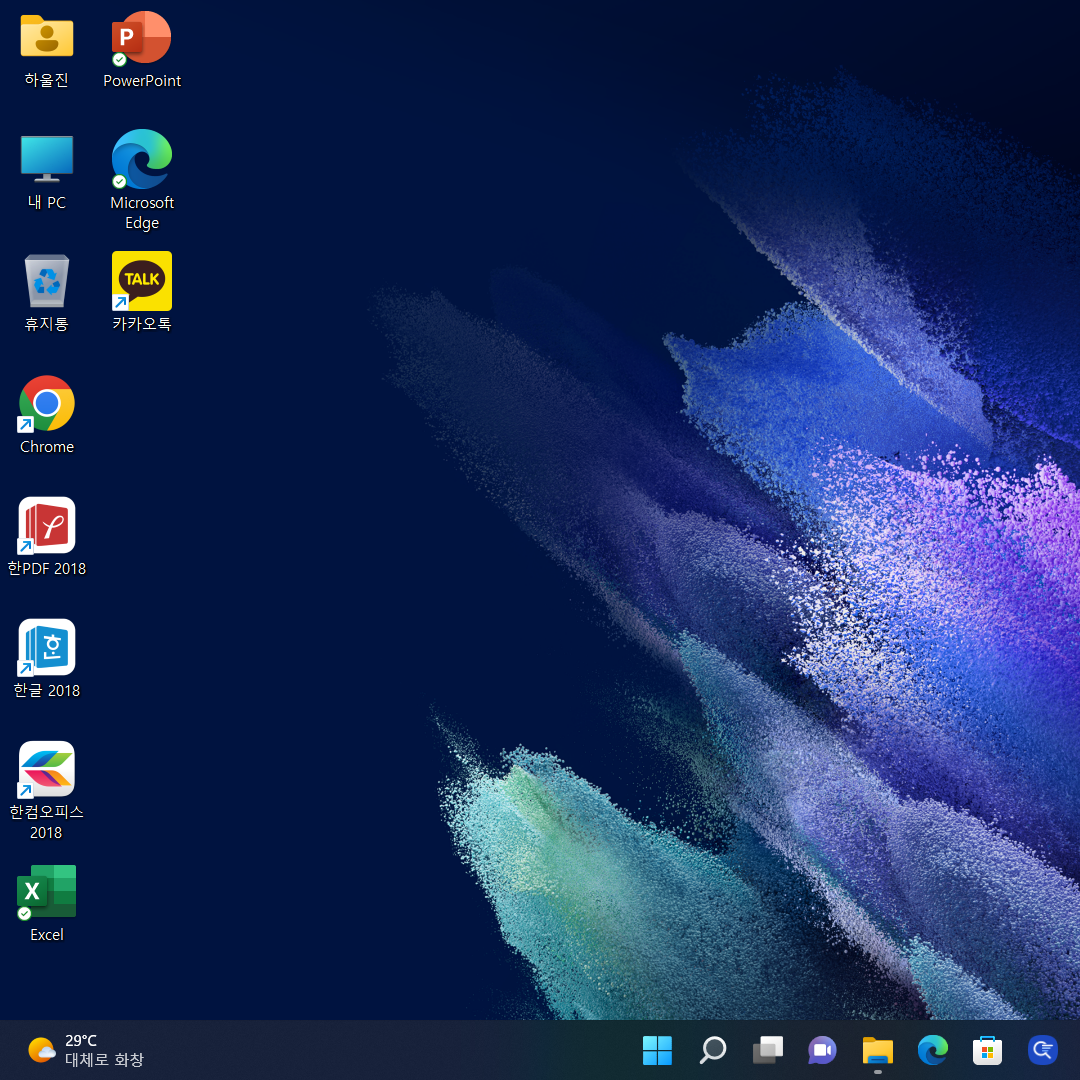
Task: Select the PowerPoint desktop shortcut
Action: pos(141,38)
